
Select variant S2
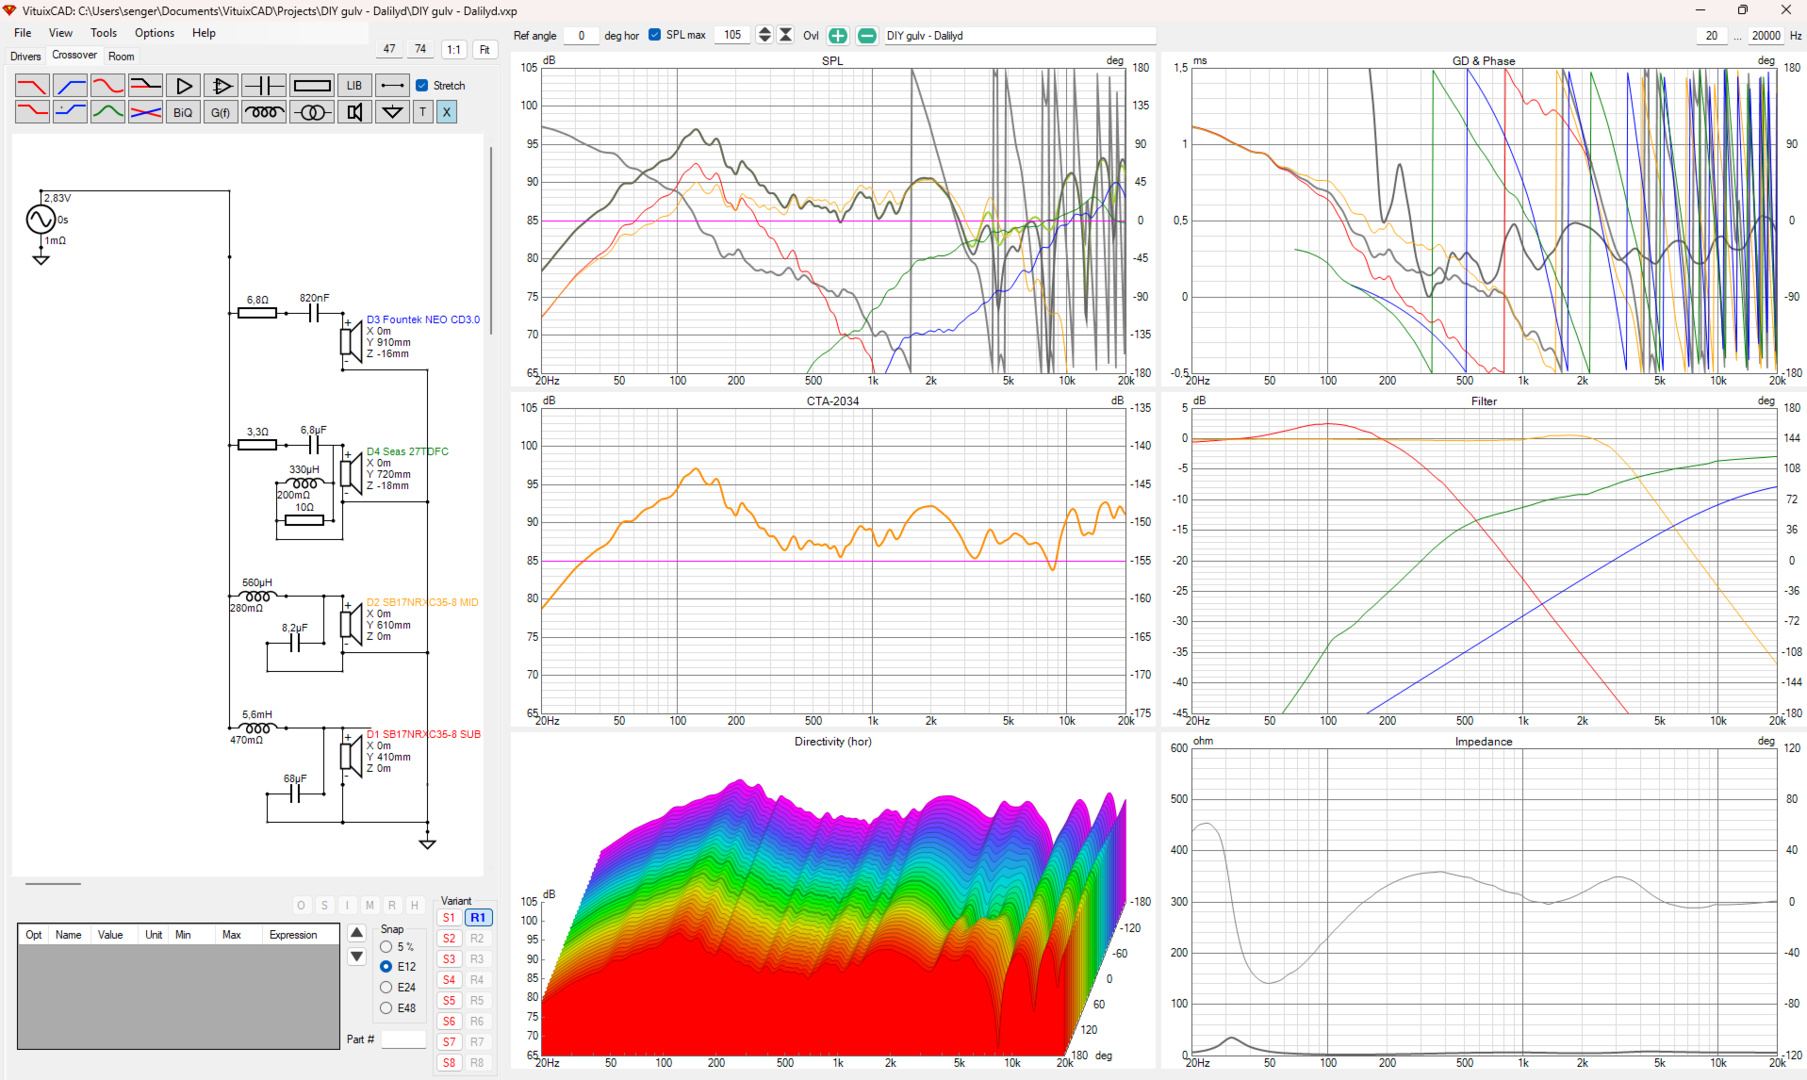point(449,938)
